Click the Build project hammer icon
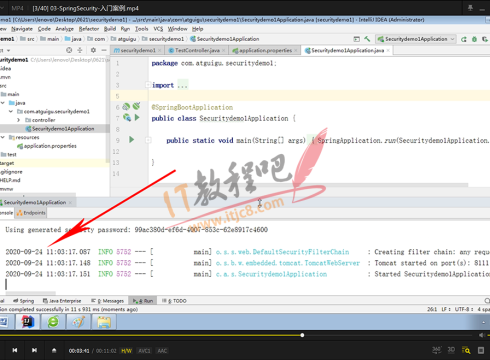The image size is (490, 360). pyautogui.click(x=367, y=39)
